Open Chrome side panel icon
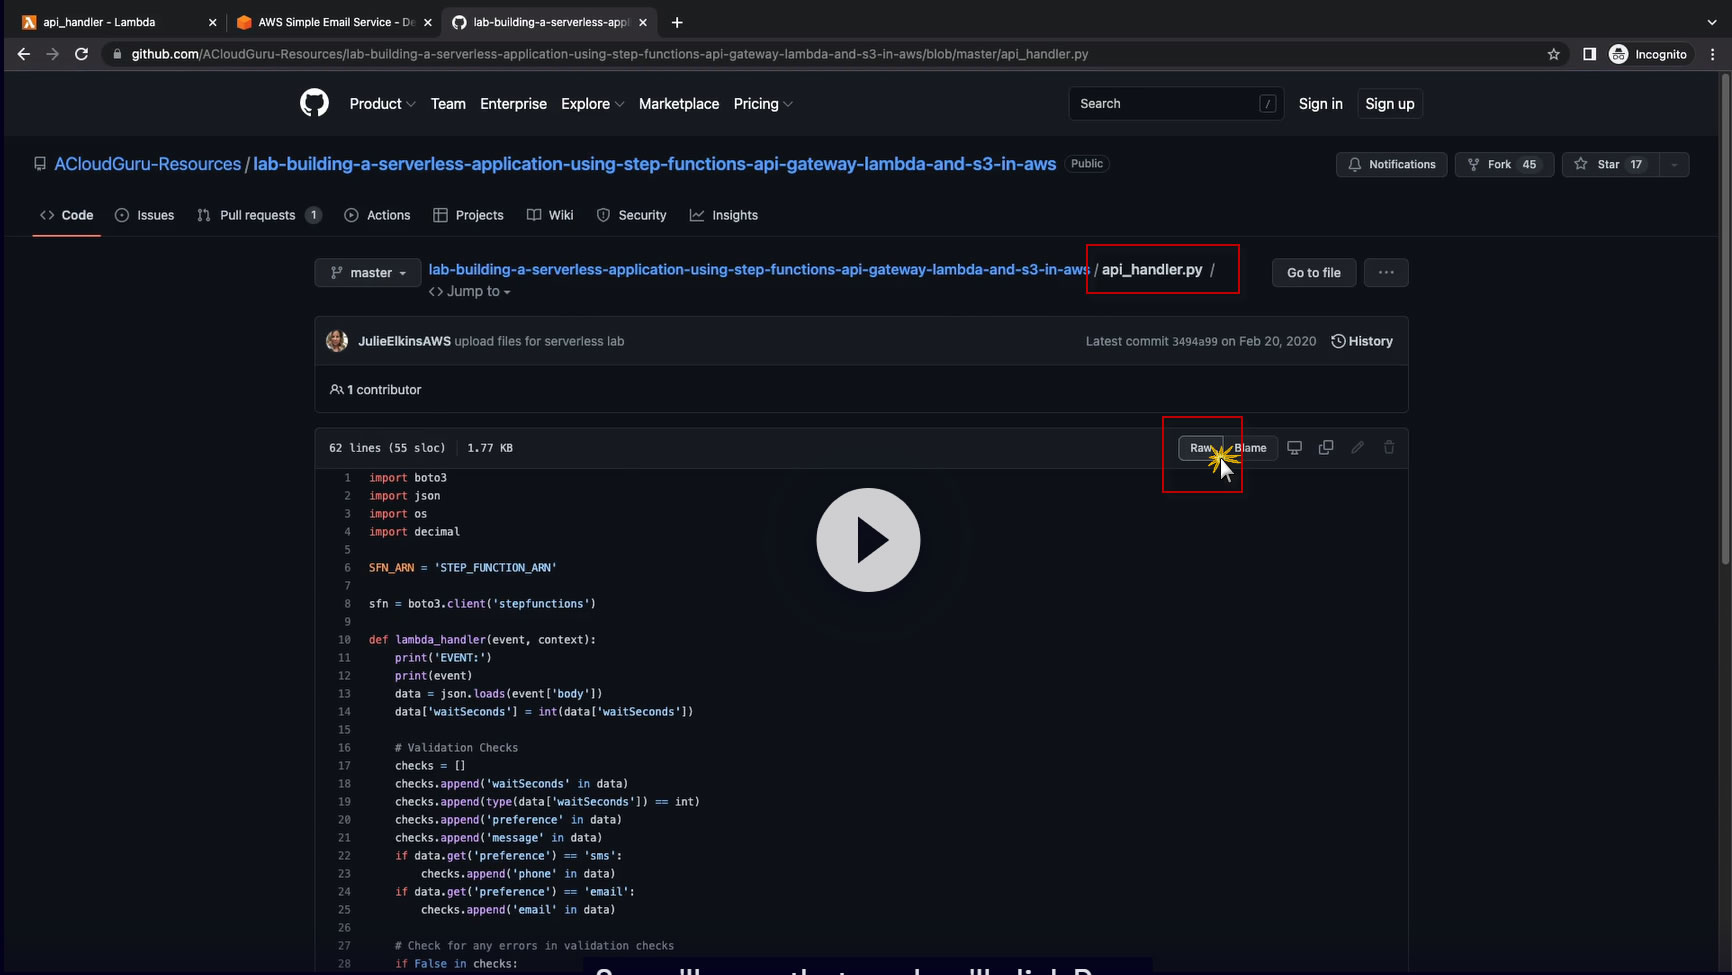 (1589, 54)
